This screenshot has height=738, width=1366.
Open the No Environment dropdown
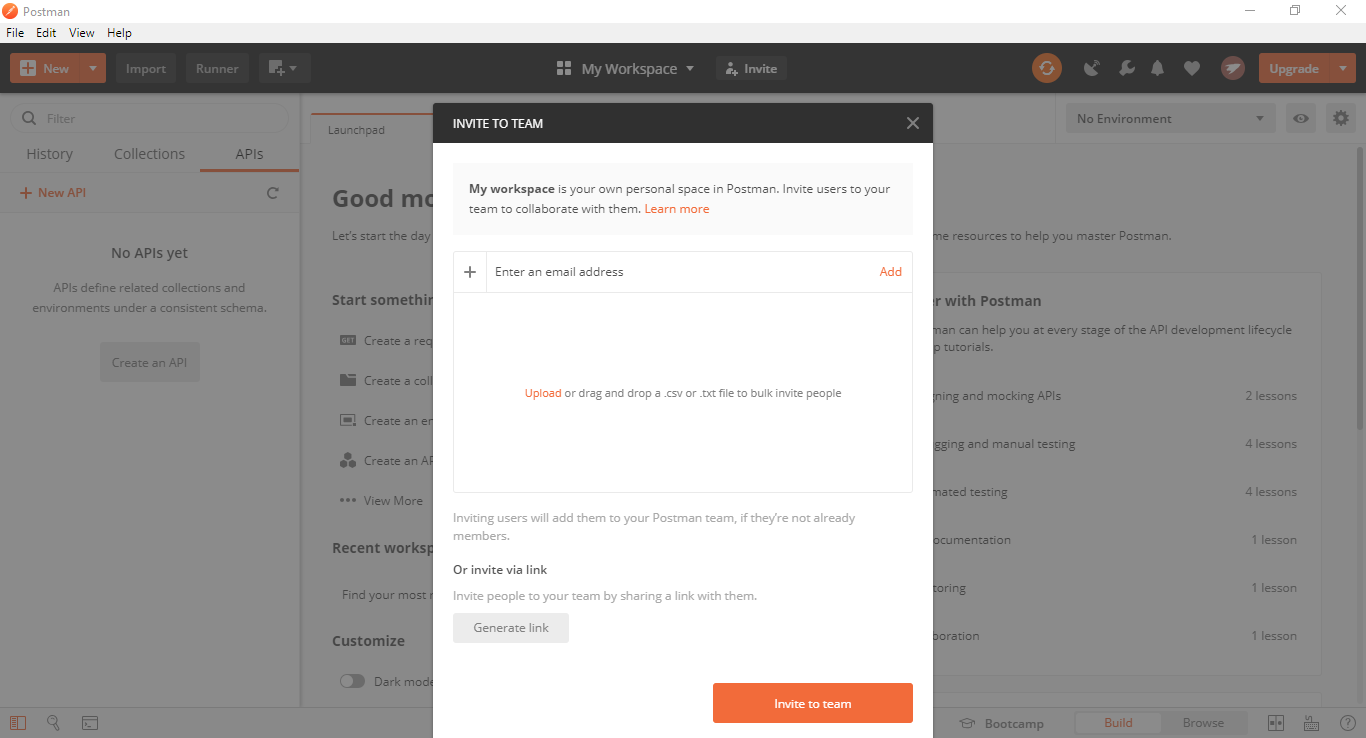(1170, 118)
